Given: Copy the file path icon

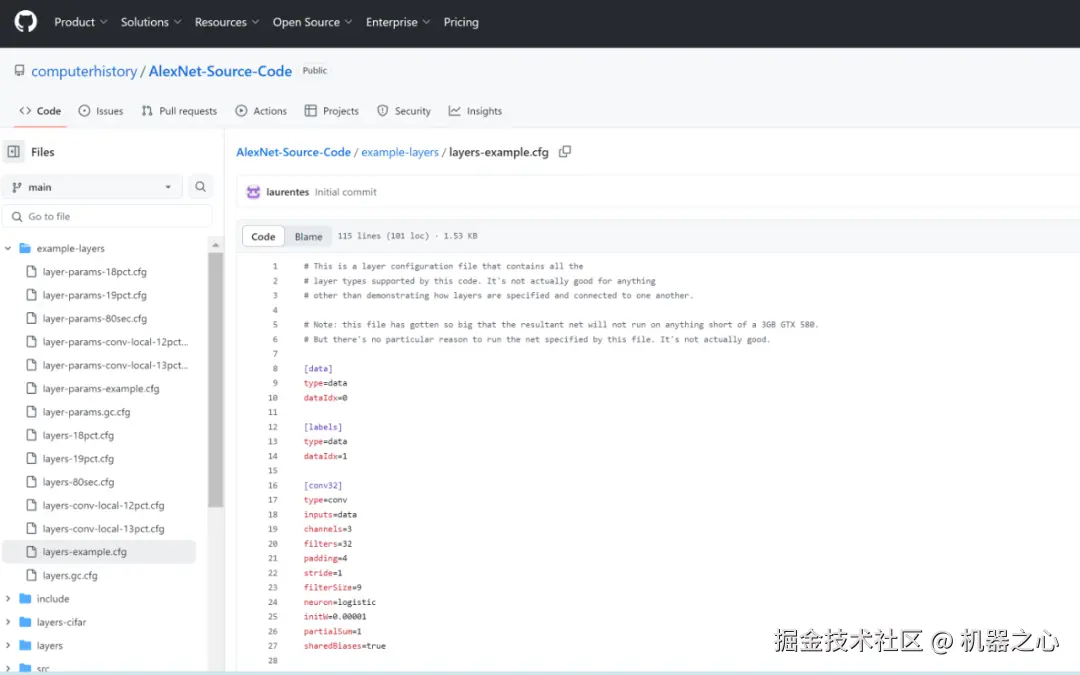Looking at the screenshot, I should [565, 152].
